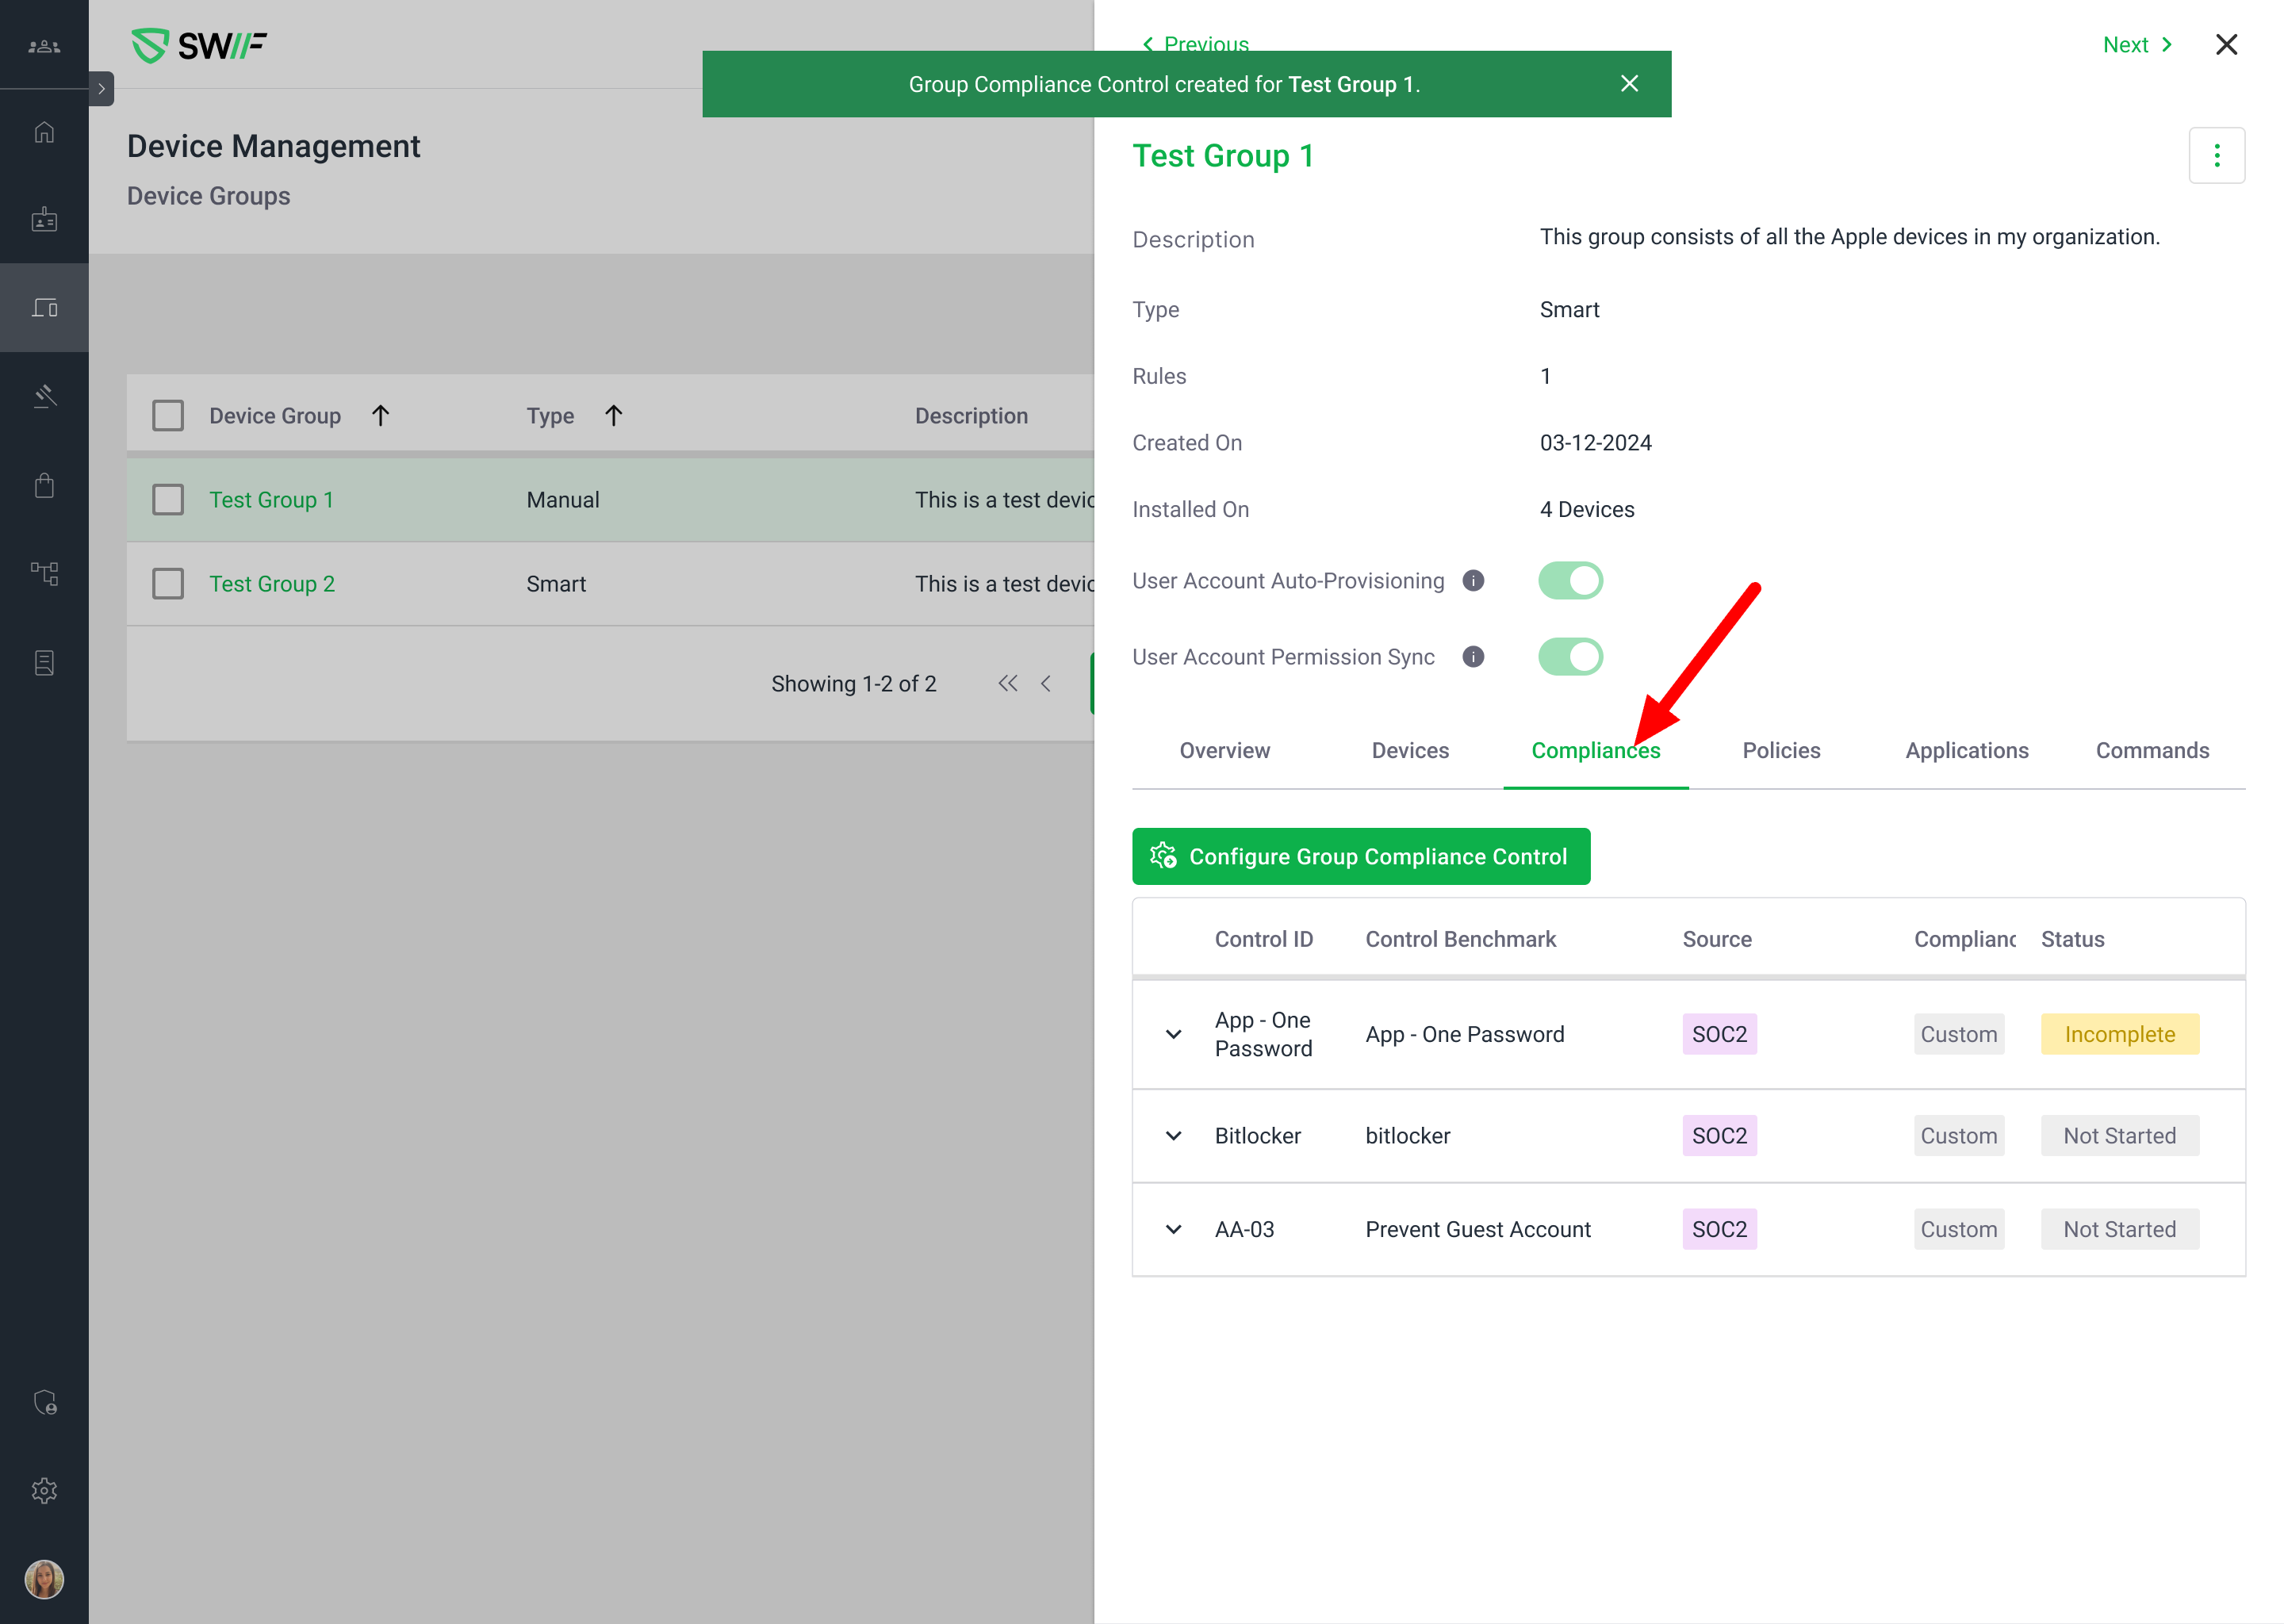Click the user avatar at the sidebar bottom
Viewport: 2284px width, 1624px height.
[x=44, y=1579]
